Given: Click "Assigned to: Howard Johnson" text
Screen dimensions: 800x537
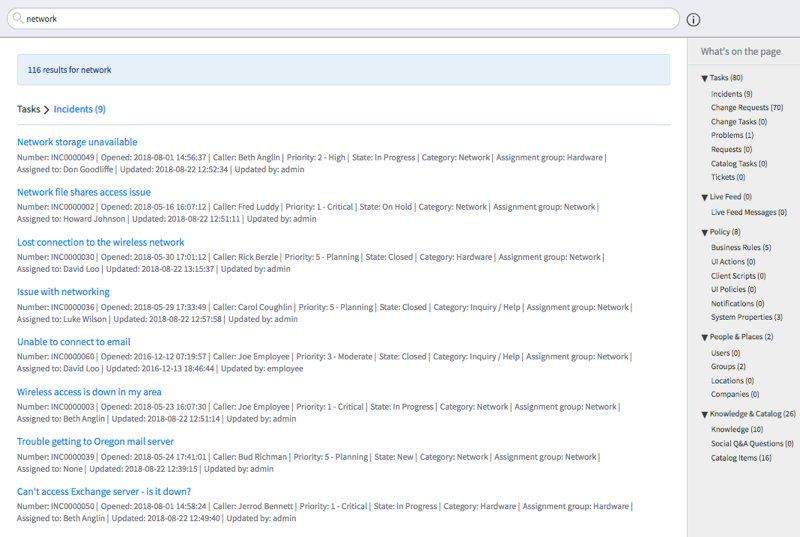Looking at the screenshot, I should 71,219.
